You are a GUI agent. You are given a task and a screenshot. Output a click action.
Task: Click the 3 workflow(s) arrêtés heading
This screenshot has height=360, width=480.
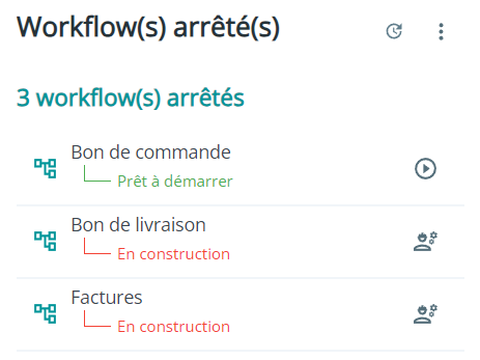[130, 98]
